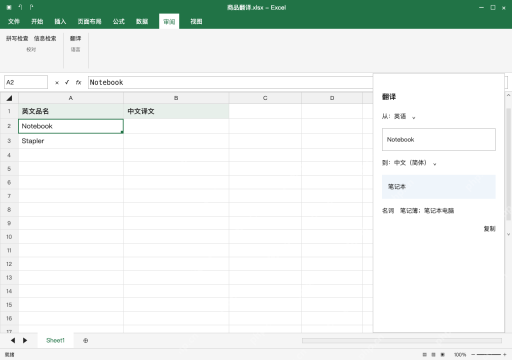Click the undo arrow in title bar
The height and width of the screenshot is (360, 512).
pyautogui.click(x=20, y=7)
